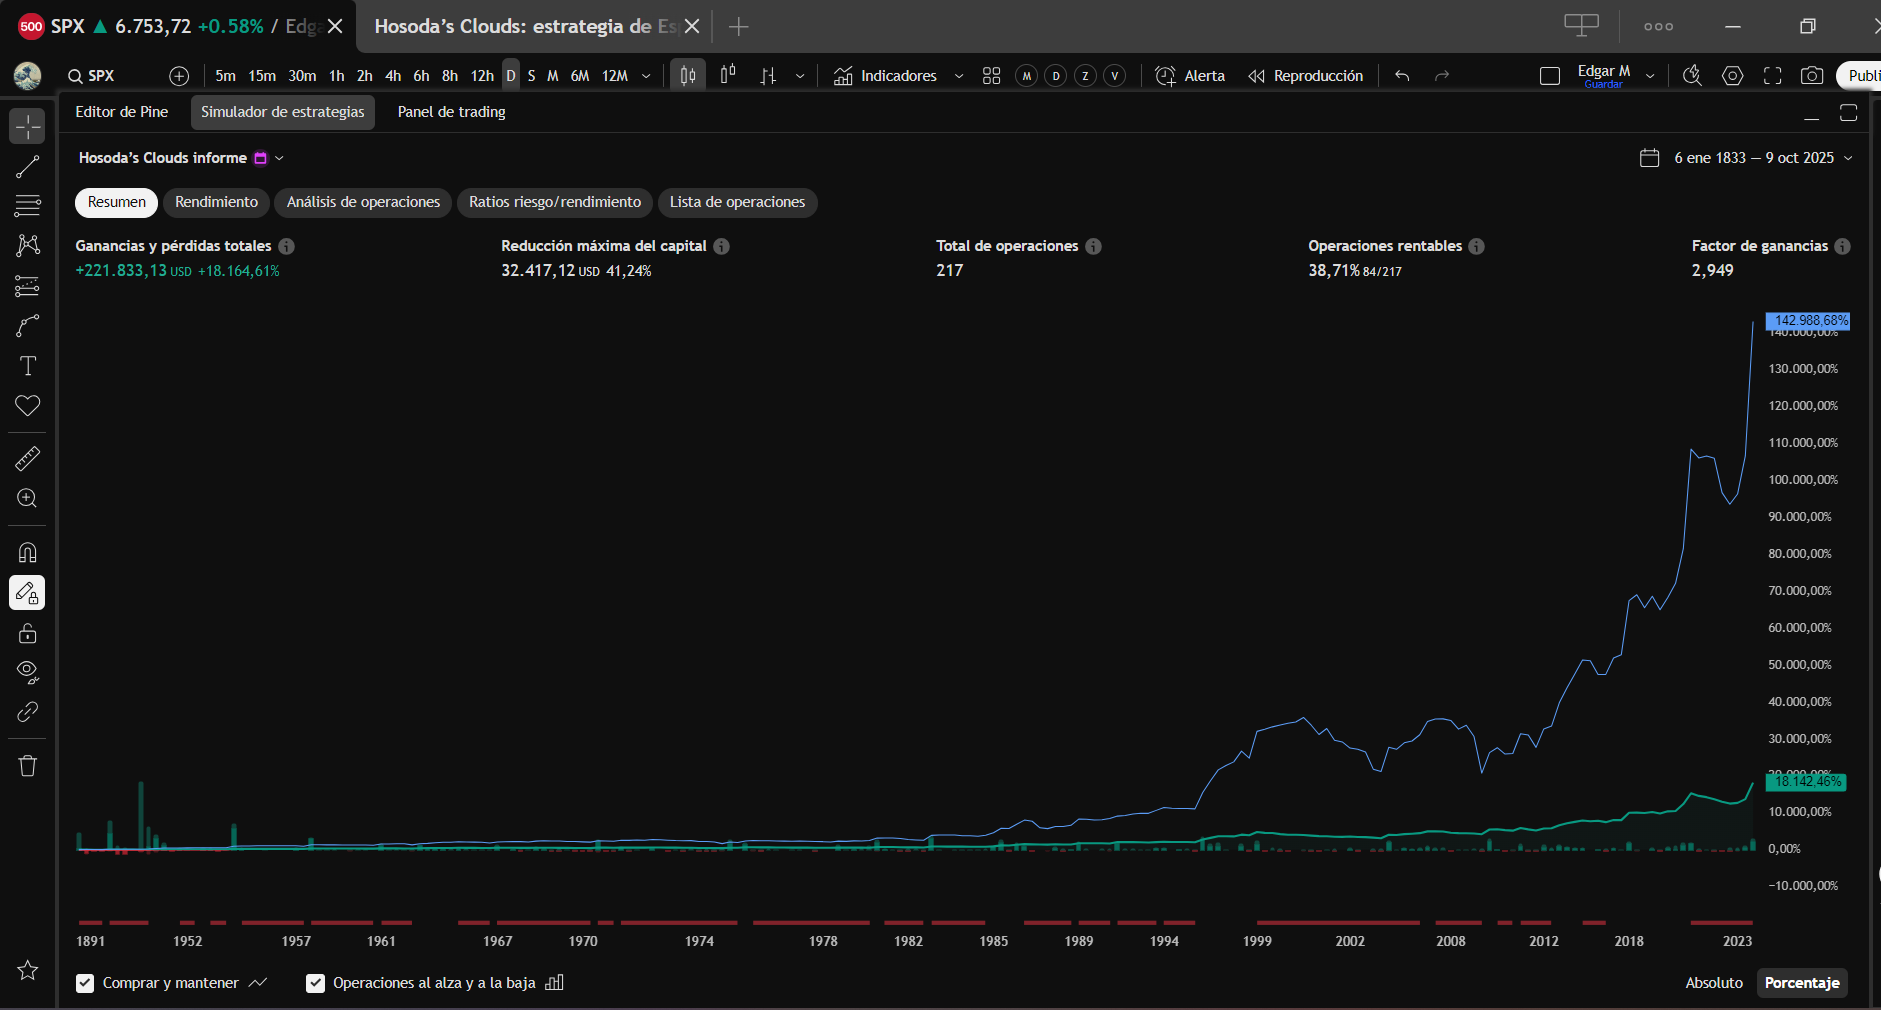
Task: Uncheck Operaciones al alza y a la baja
Action: 316,983
